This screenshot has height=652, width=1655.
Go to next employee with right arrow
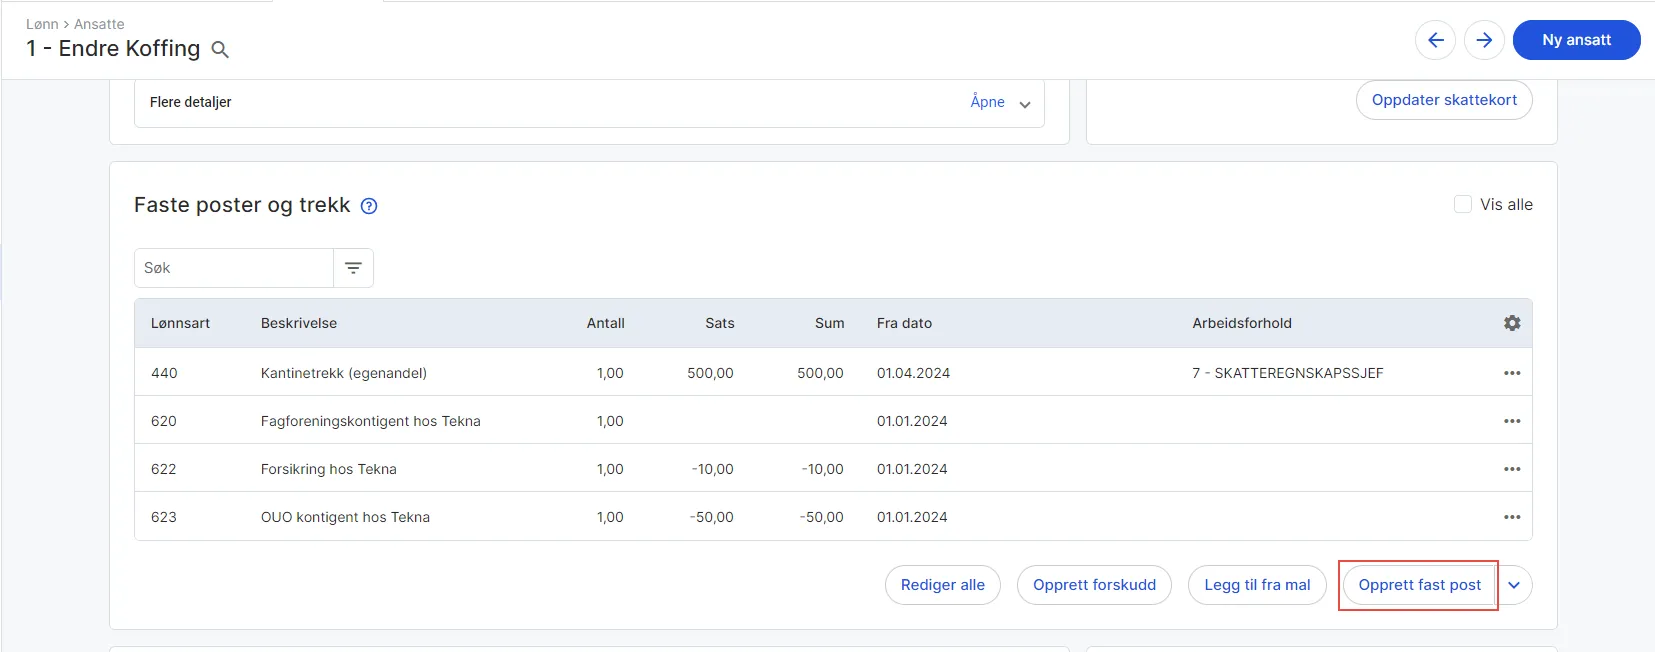pyautogui.click(x=1484, y=40)
